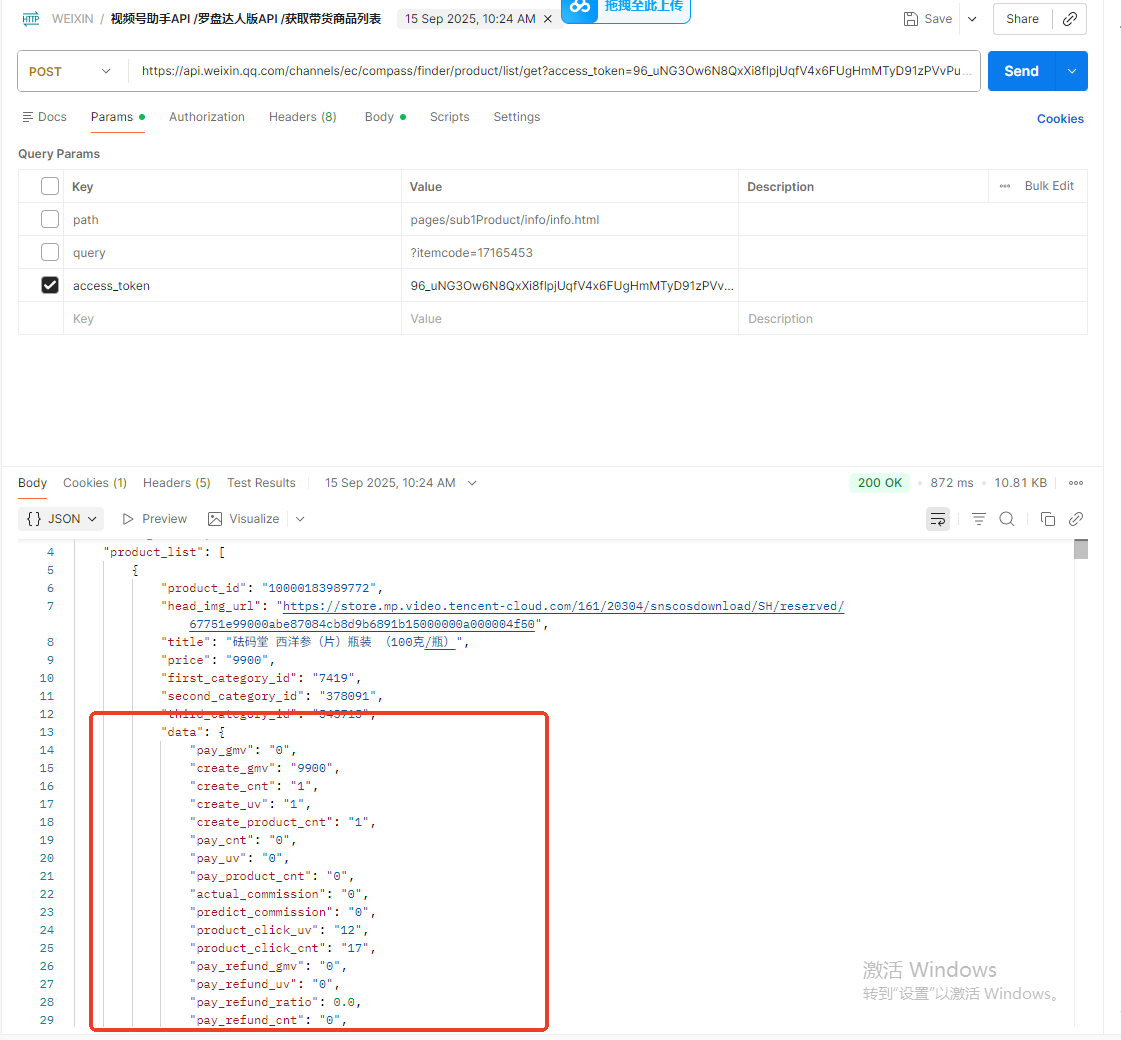Open the Settings tab
This screenshot has width=1121, height=1040.
click(x=516, y=117)
